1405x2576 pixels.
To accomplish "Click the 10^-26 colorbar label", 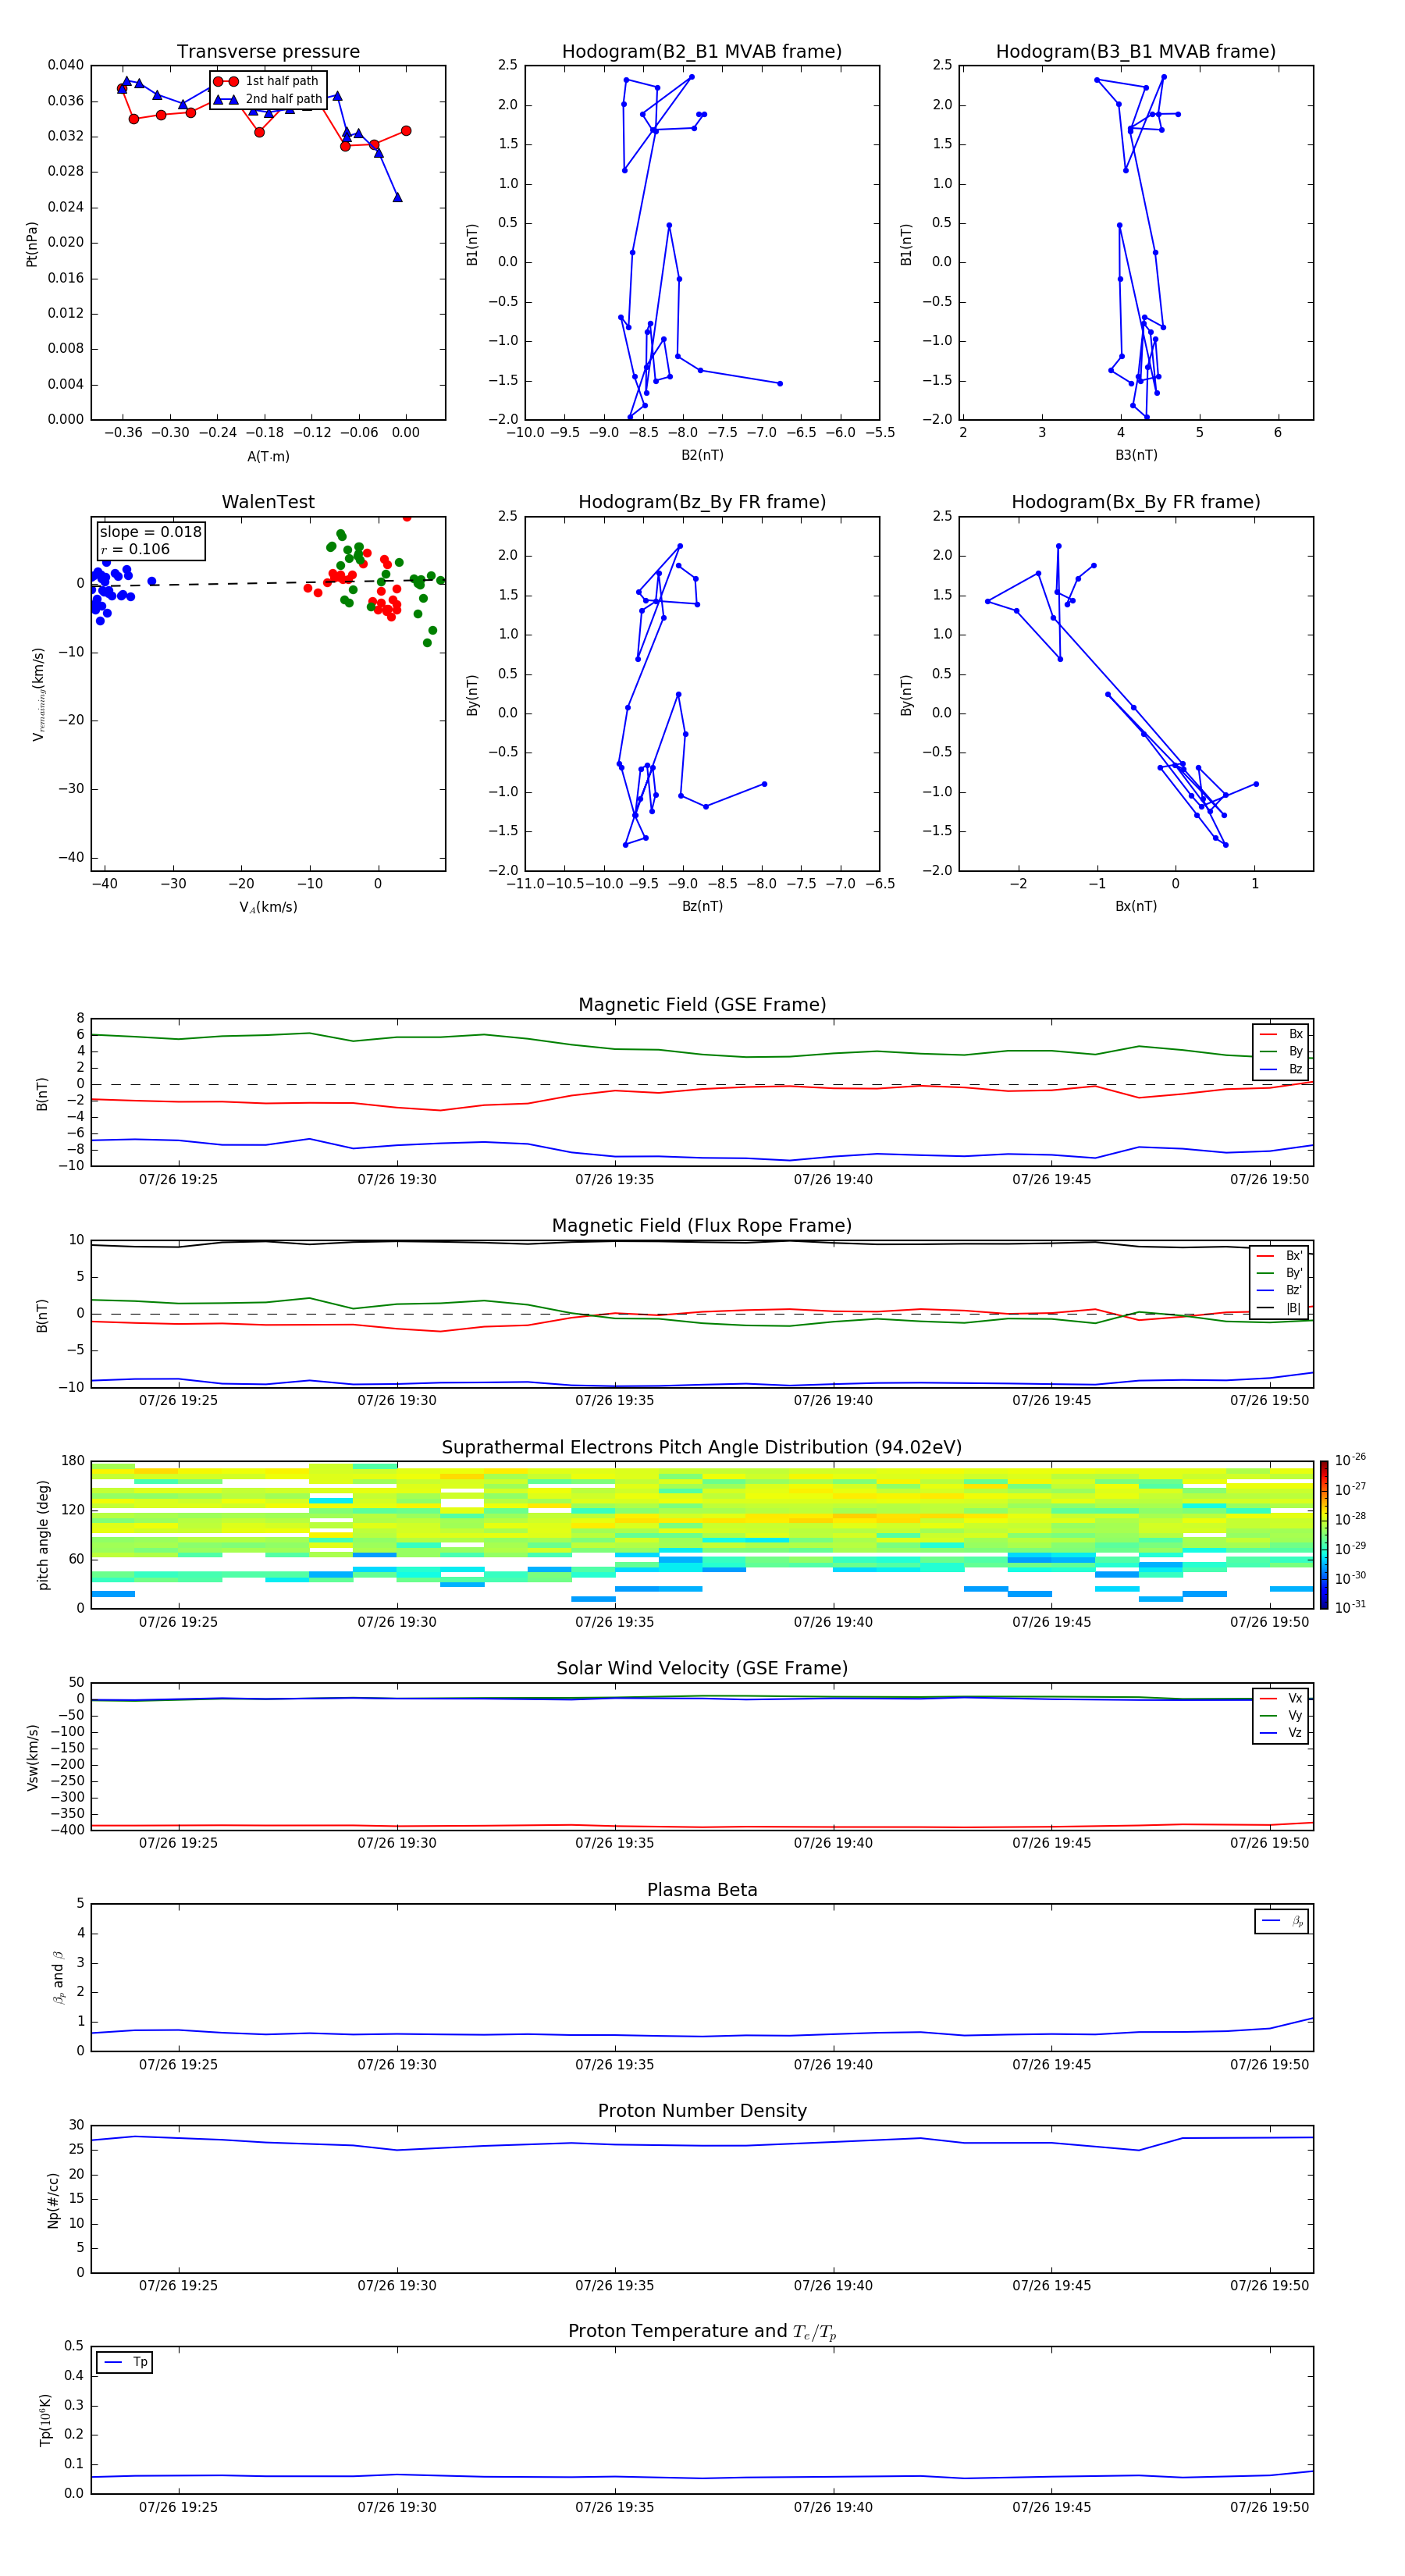I will 1350,1460.
